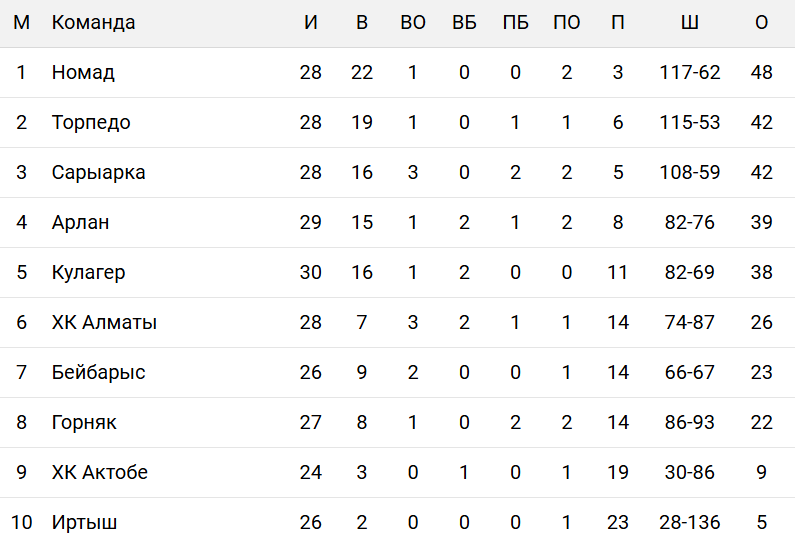Click the В wins column header
The height and width of the screenshot is (545, 795).
pos(362,23)
